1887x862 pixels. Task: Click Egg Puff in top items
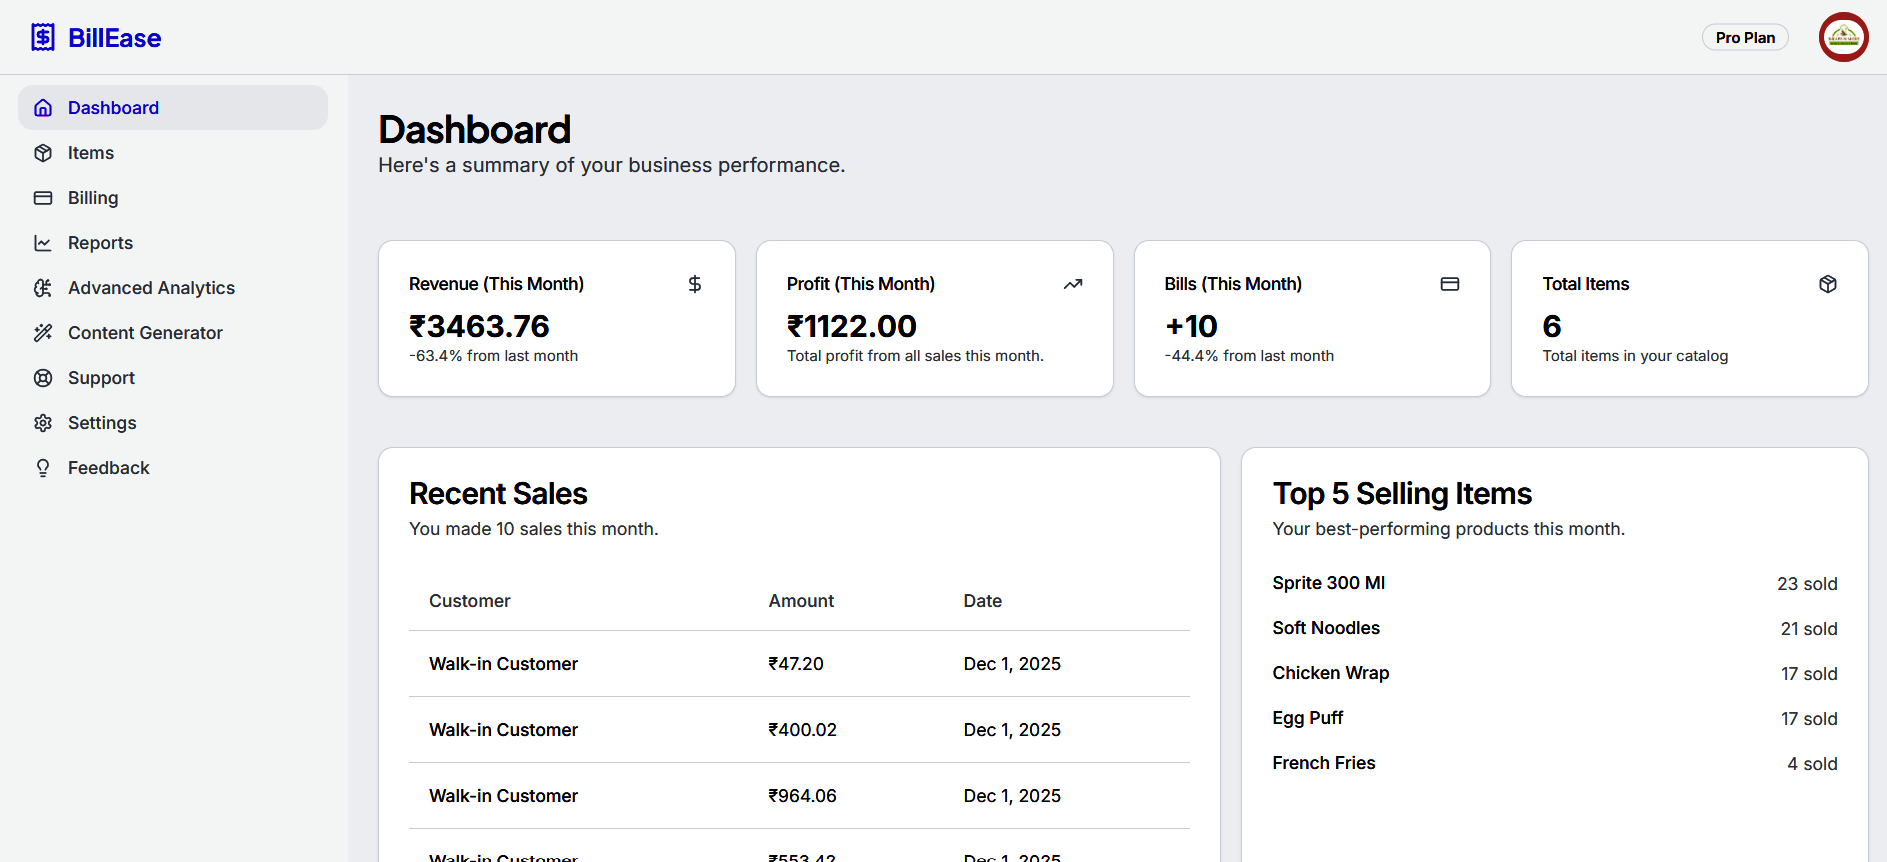pyautogui.click(x=1308, y=718)
